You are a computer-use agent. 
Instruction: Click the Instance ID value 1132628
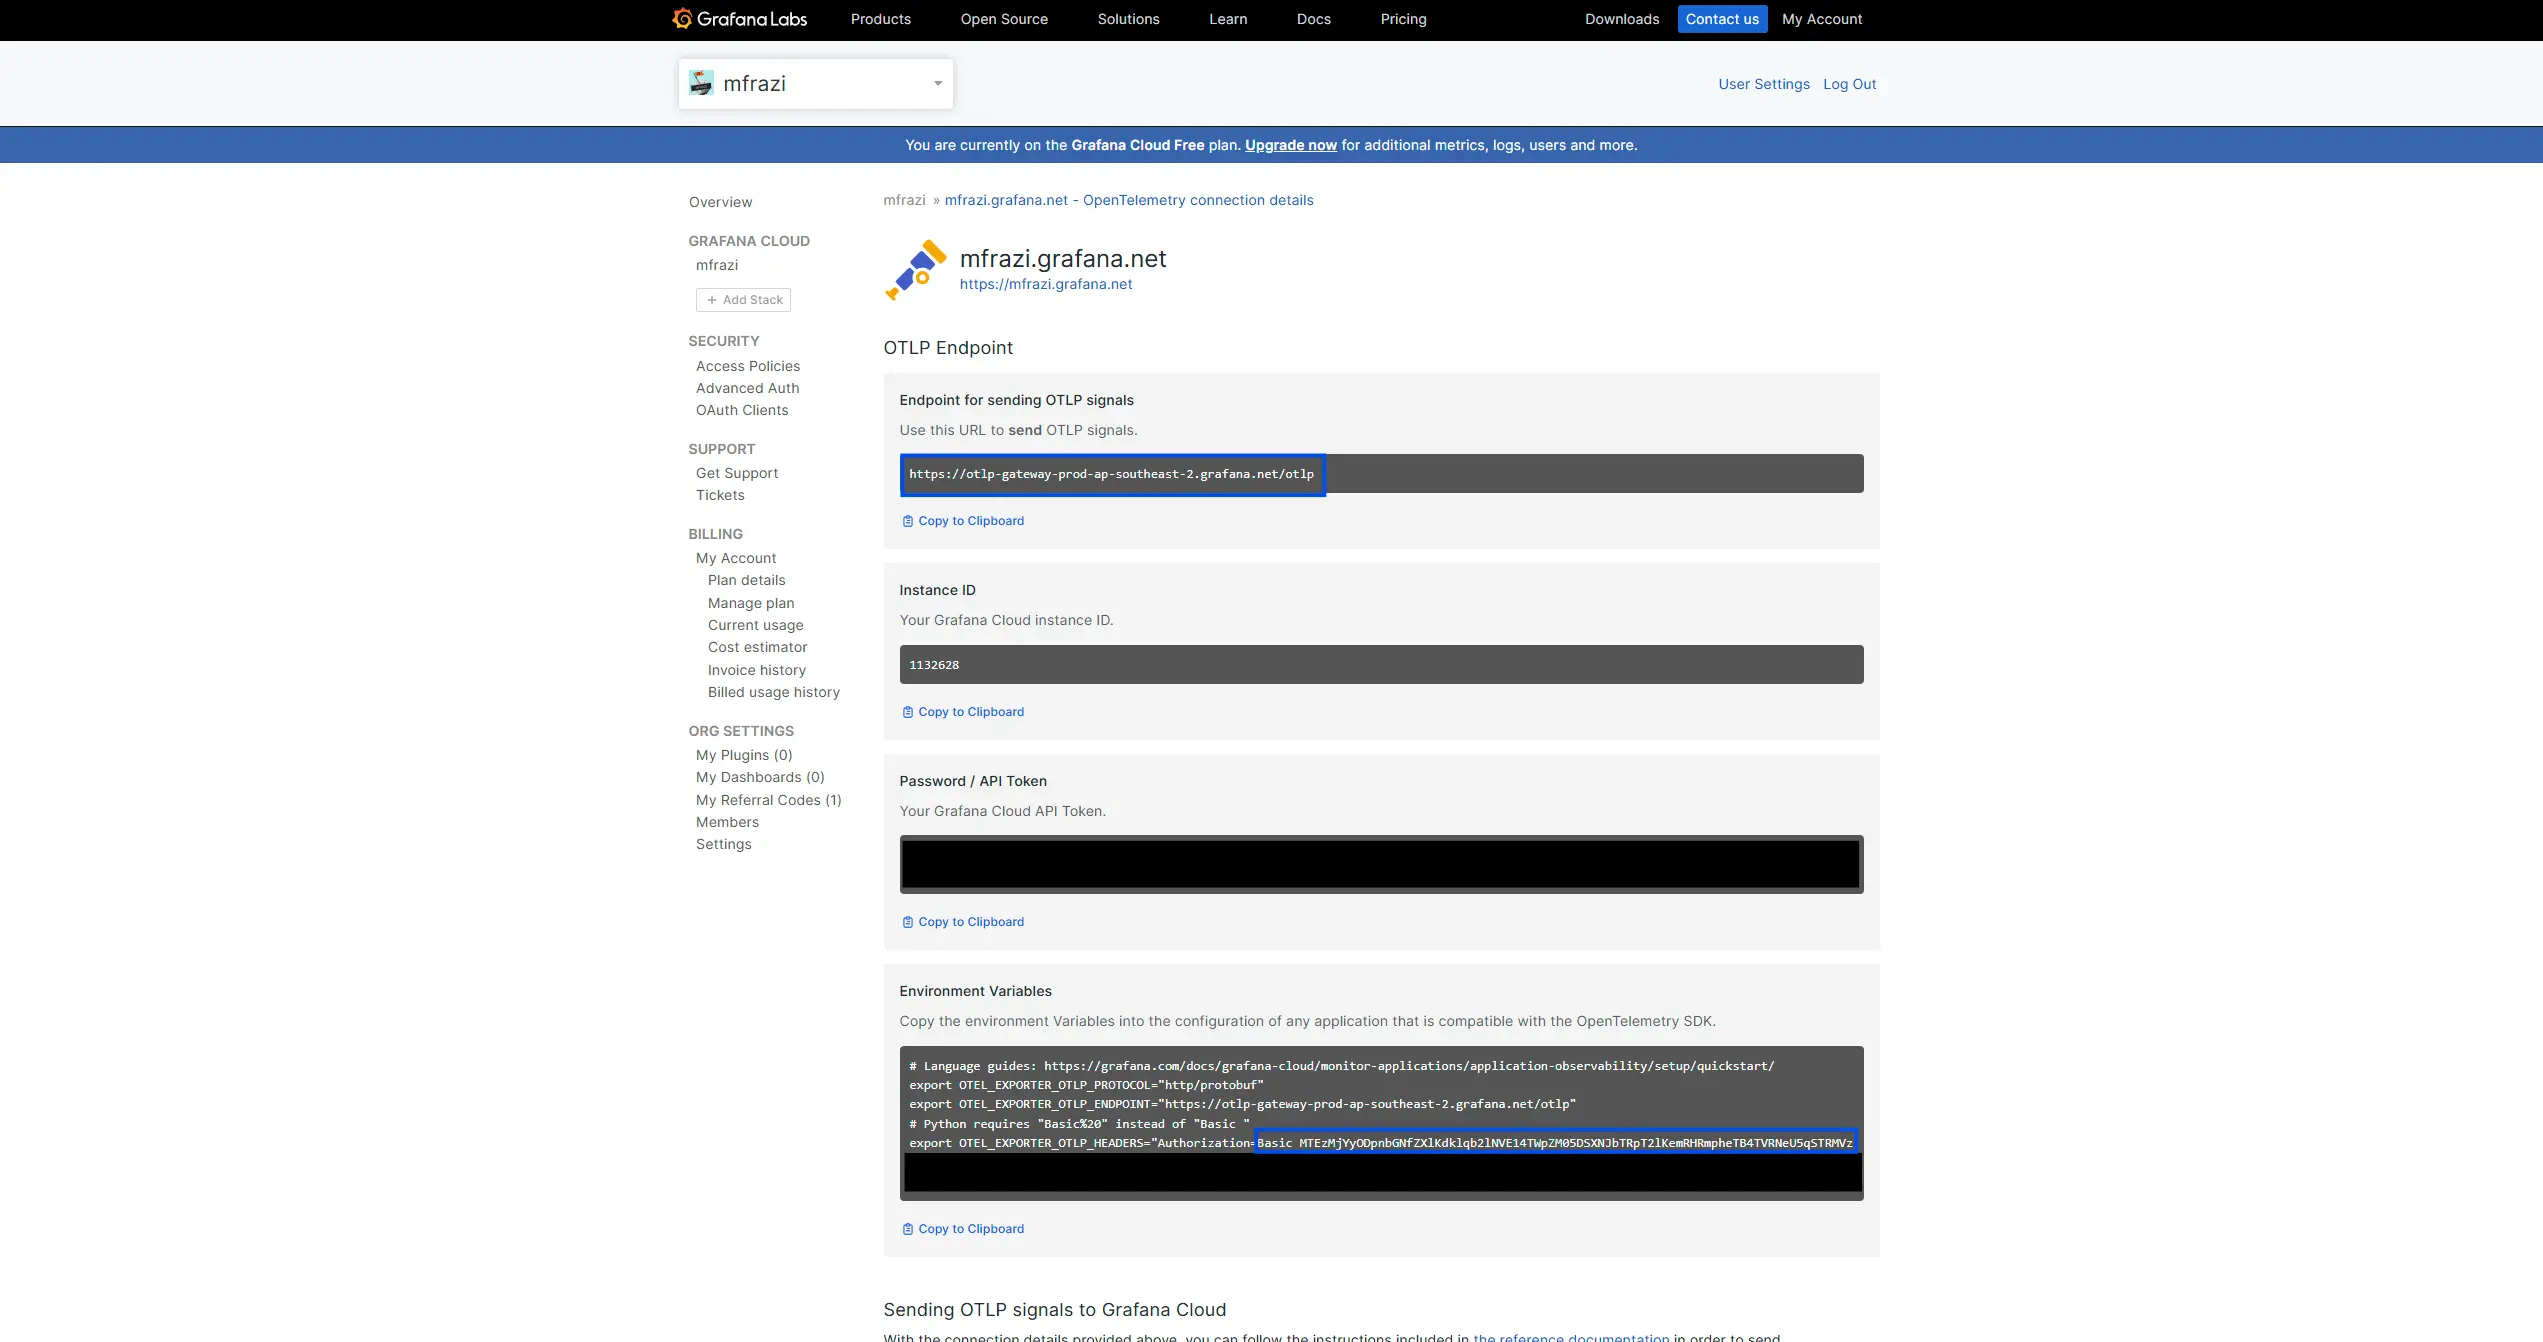(934, 665)
